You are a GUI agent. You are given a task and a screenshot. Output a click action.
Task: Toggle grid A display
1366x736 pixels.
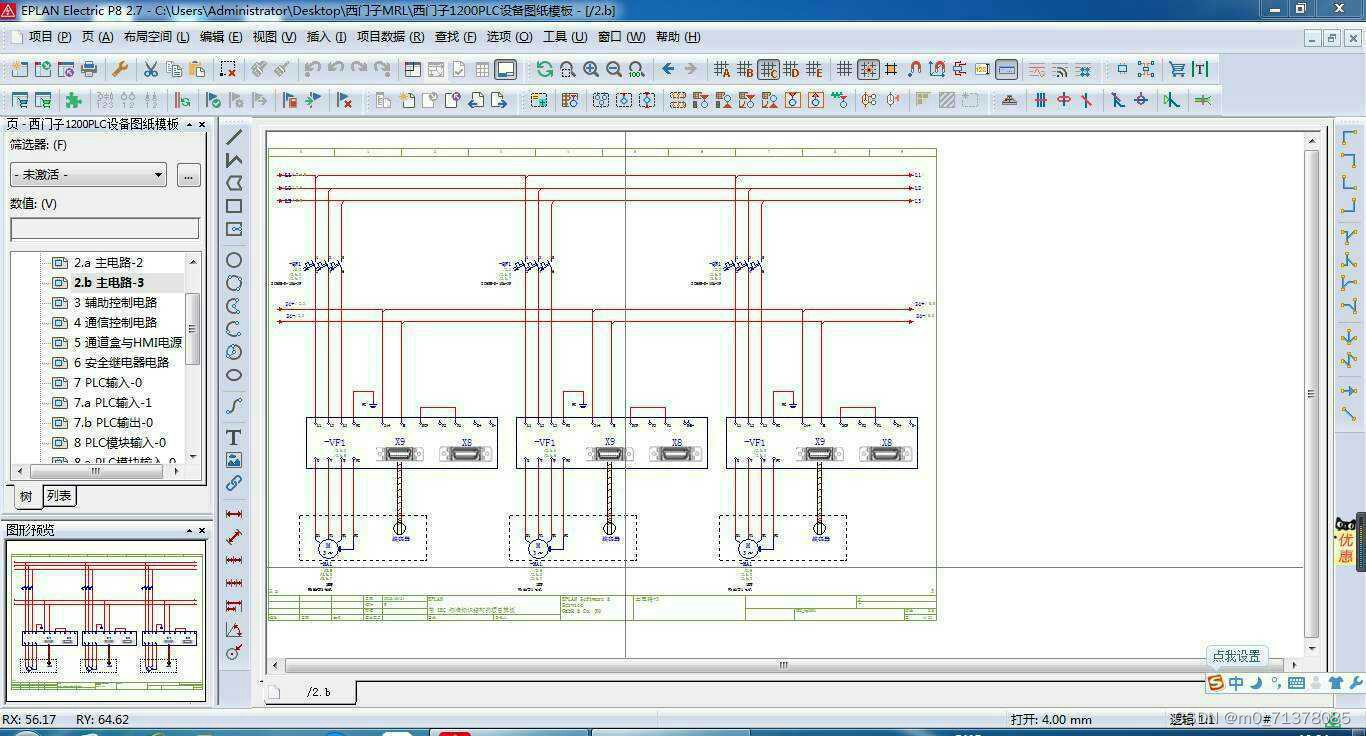(x=722, y=69)
